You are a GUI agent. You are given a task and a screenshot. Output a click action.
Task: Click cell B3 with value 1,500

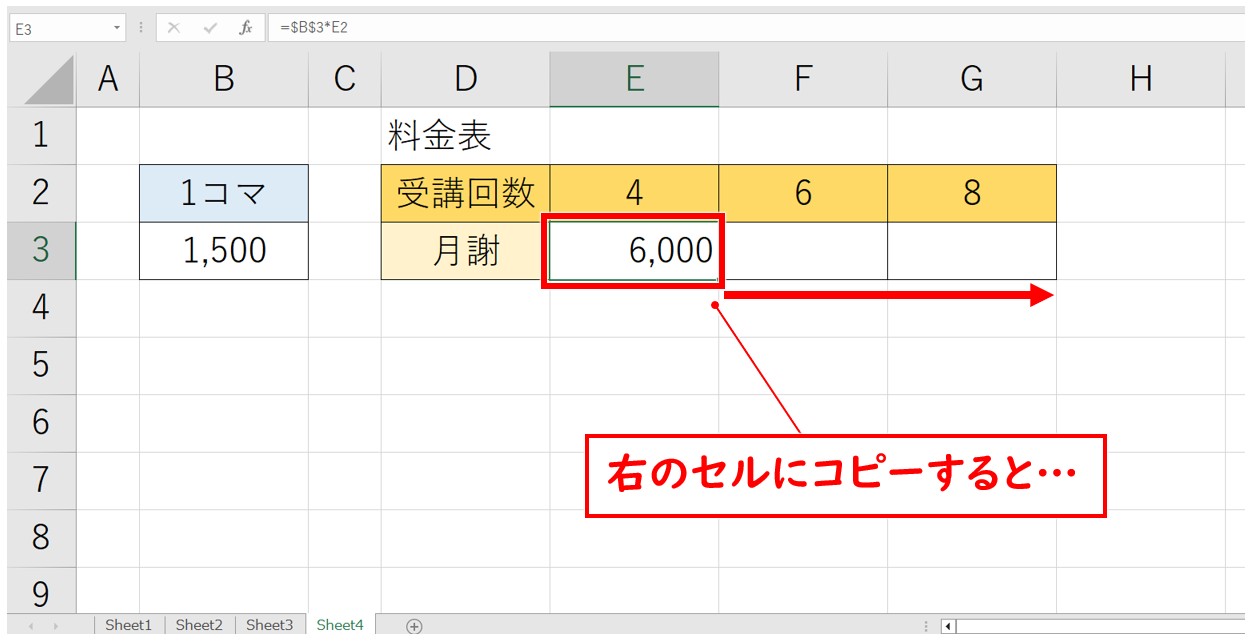(224, 251)
